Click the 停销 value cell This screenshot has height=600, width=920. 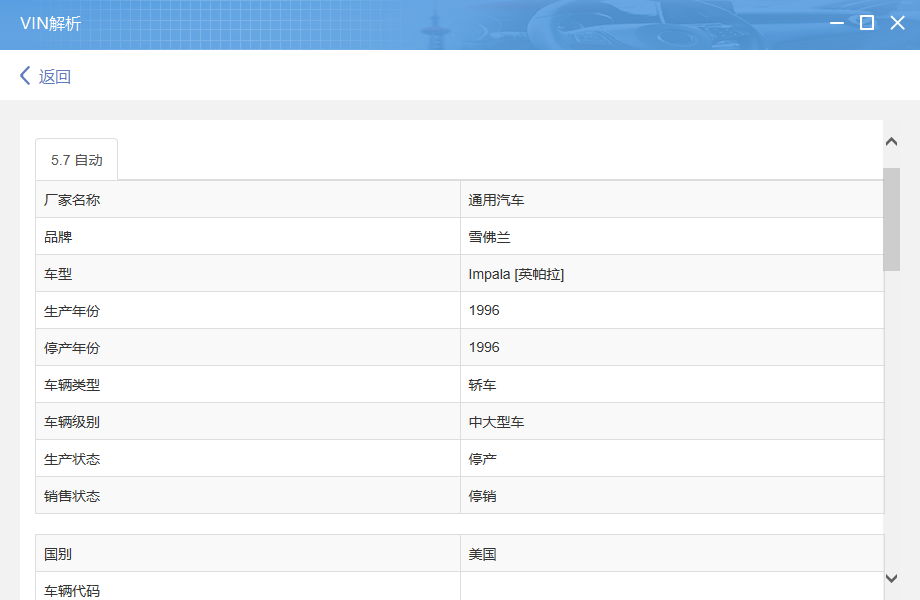(672, 495)
